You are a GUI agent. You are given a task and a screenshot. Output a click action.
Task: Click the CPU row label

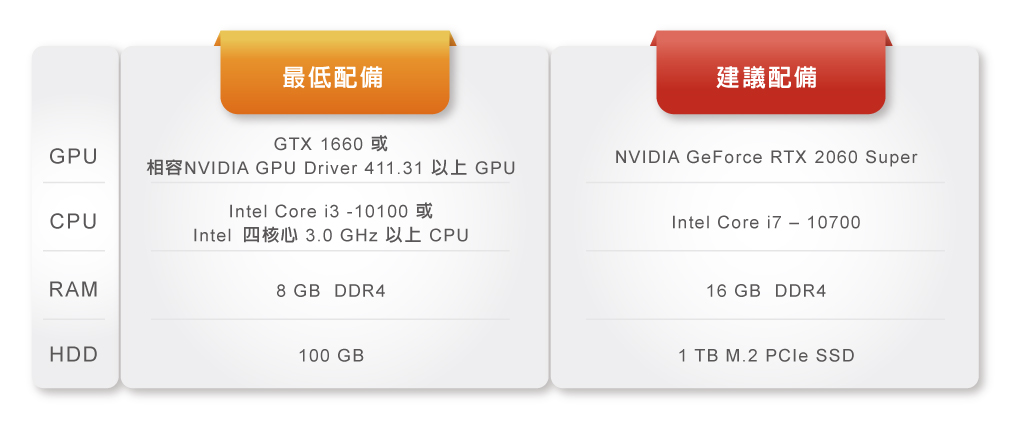74,222
